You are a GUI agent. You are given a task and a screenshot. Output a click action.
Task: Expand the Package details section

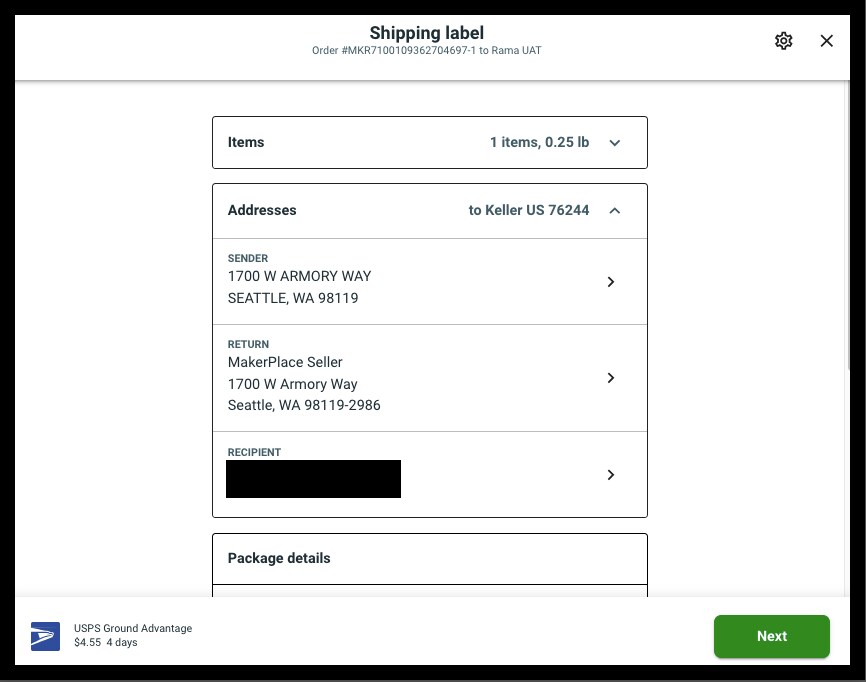tap(429, 558)
